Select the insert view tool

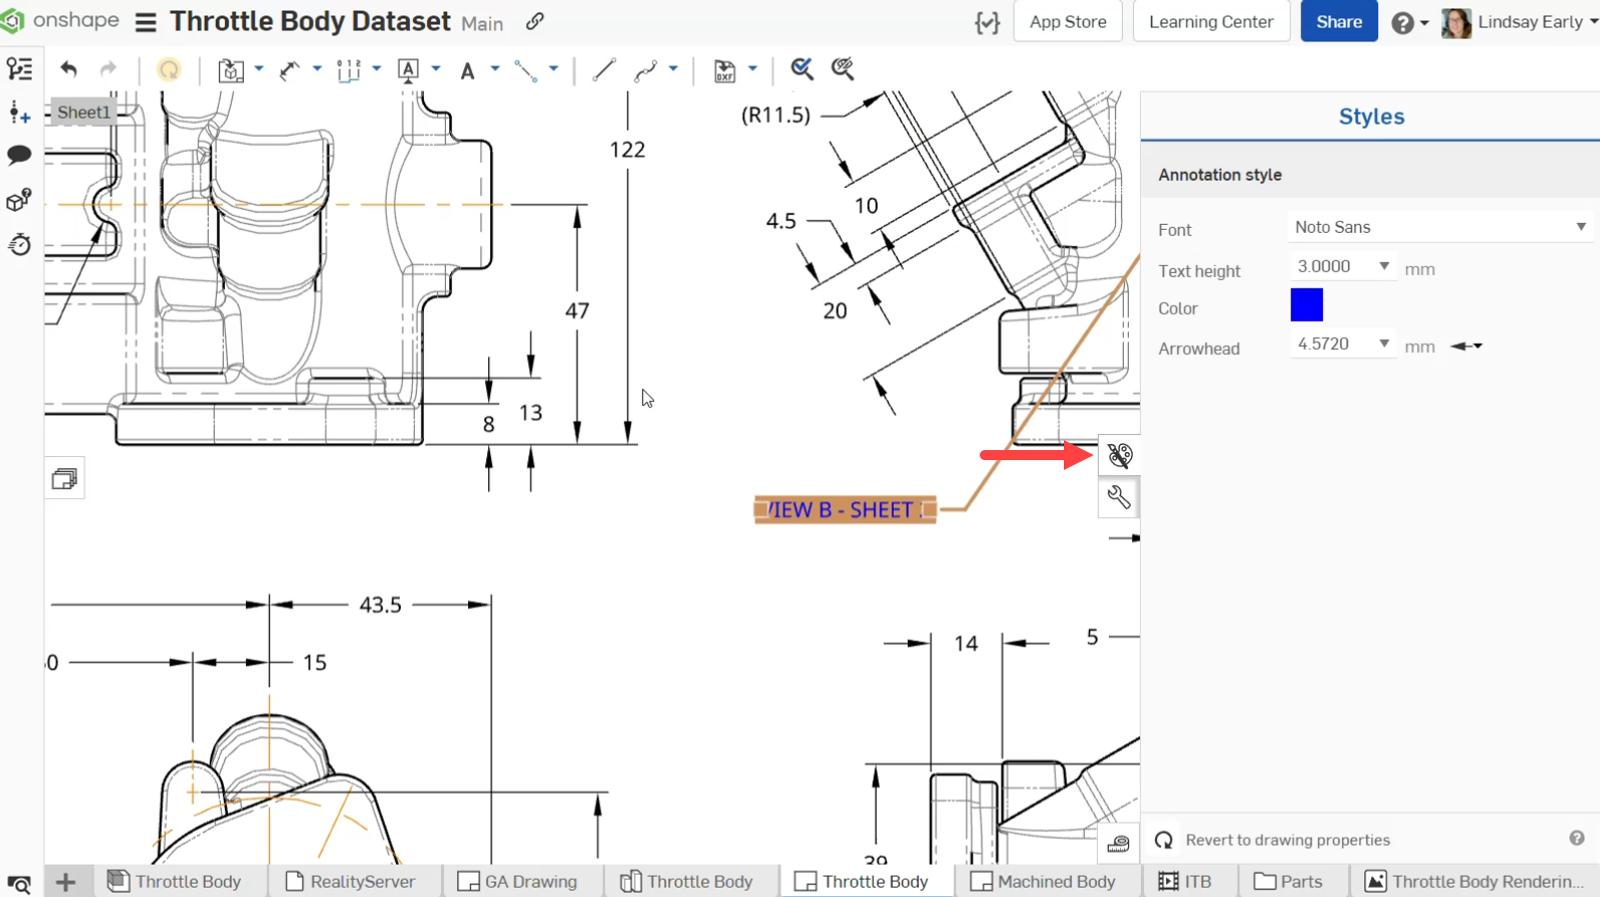click(x=231, y=70)
